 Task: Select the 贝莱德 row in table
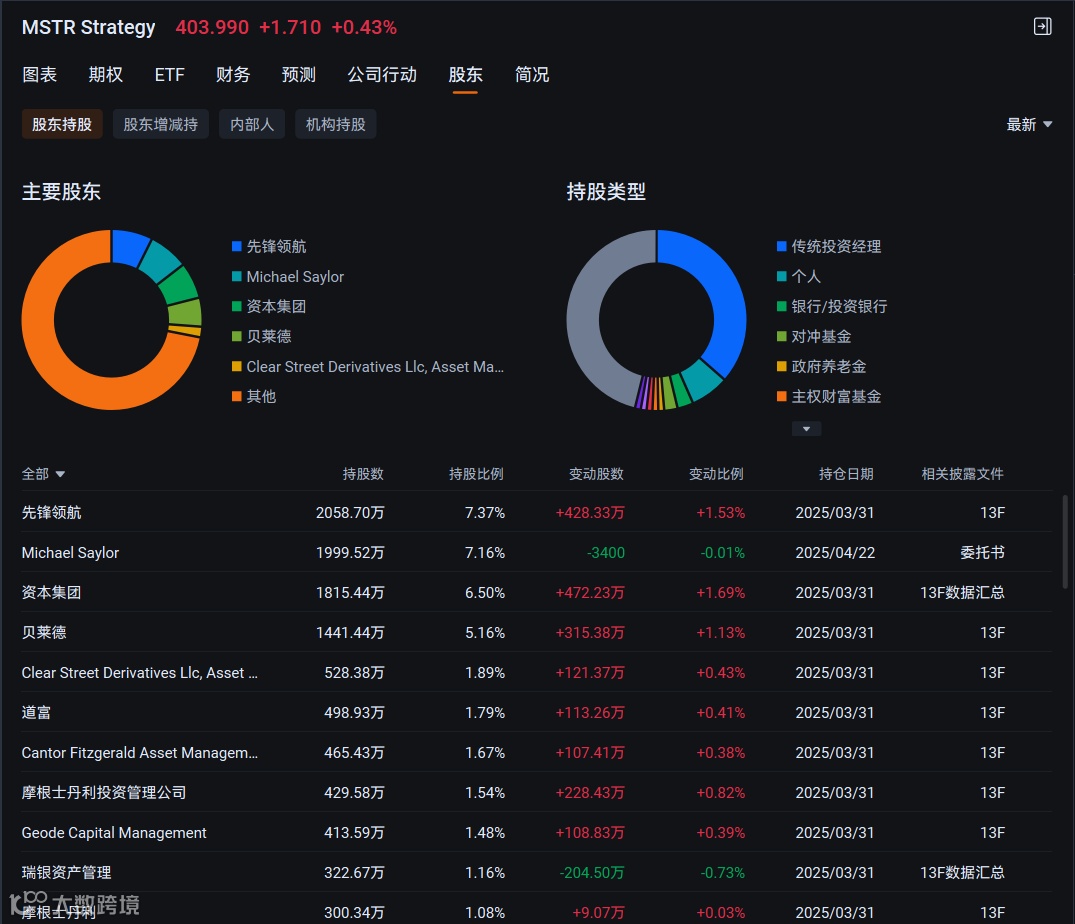[536, 632]
